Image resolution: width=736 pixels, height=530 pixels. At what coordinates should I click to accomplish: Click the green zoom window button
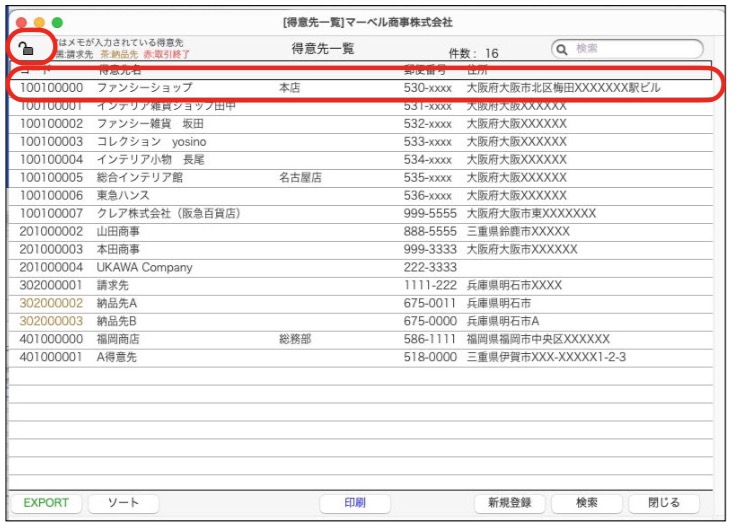[x=57, y=21]
